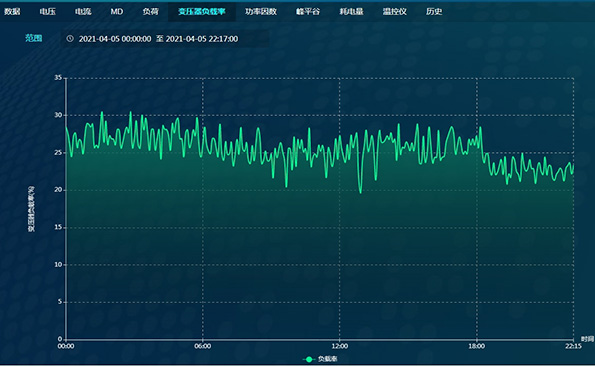
Task: Open the 数据 tab
Action: tap(12, 11)
